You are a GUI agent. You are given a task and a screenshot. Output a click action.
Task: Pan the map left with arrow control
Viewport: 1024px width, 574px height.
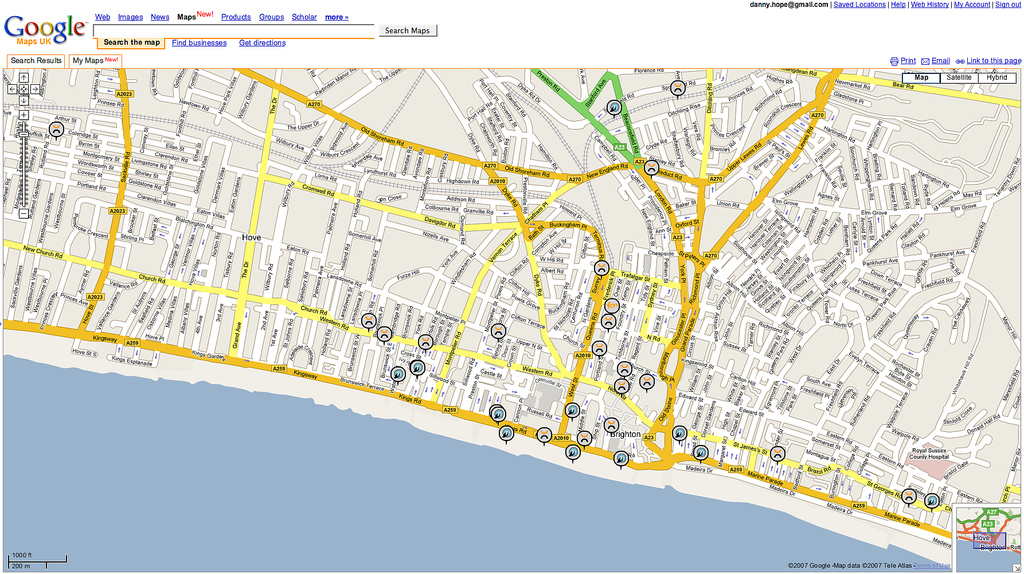coord(12,89)
